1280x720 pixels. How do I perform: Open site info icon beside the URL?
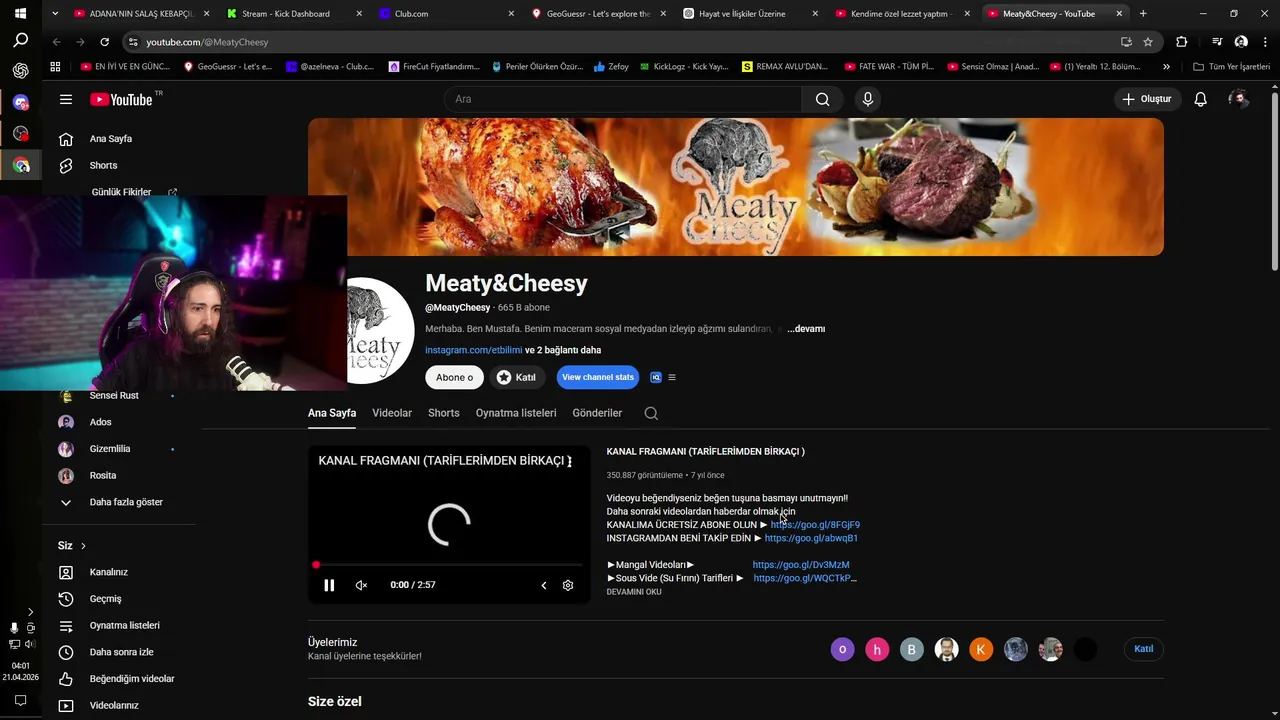tap(133, 42)
